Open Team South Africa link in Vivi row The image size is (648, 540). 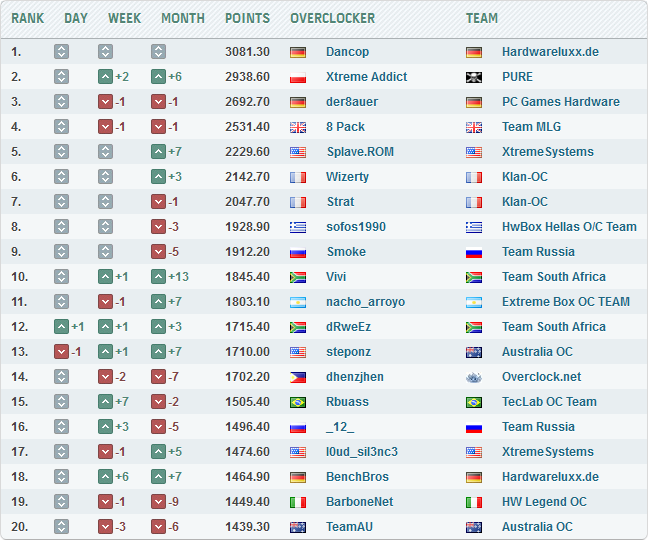pos(554,277)
